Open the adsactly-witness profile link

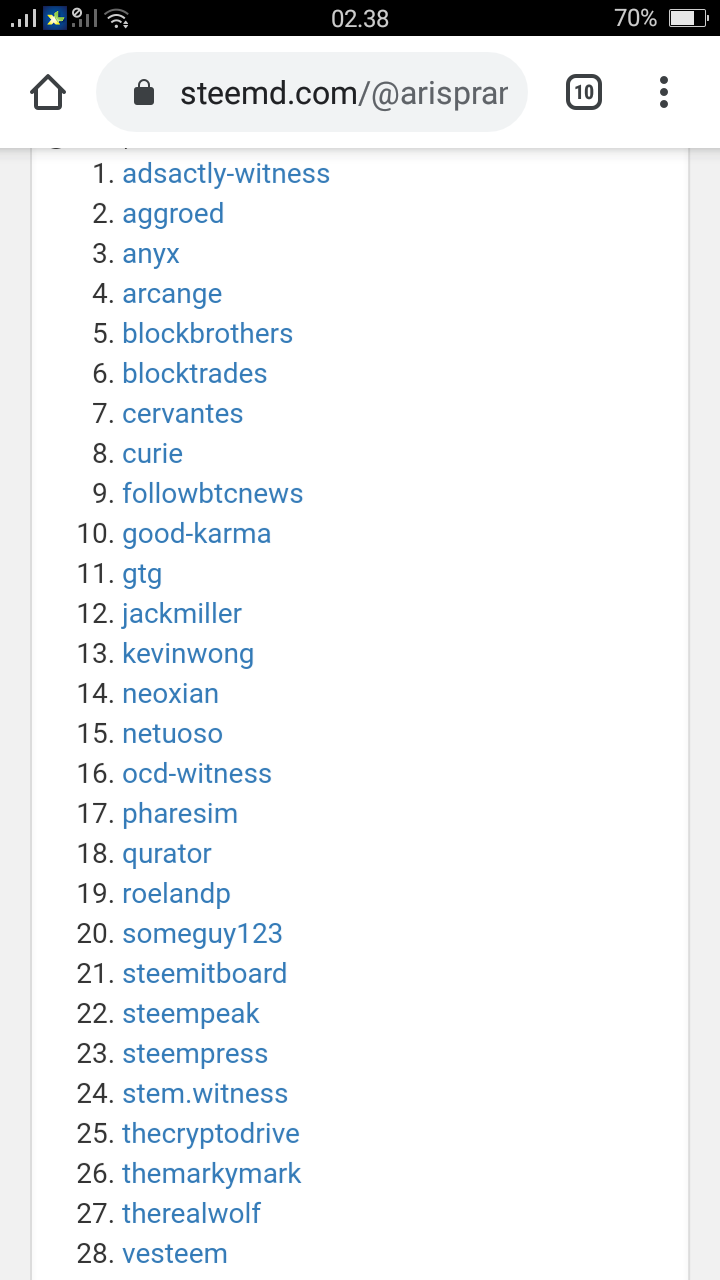(x=226, y=173)
